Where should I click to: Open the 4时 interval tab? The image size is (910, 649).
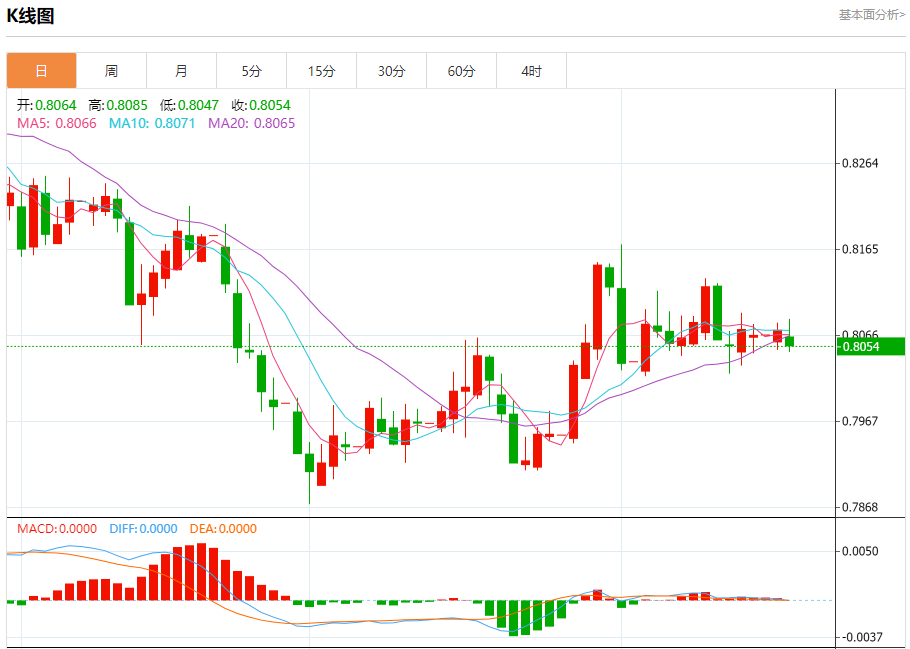[x=532, y=71]
